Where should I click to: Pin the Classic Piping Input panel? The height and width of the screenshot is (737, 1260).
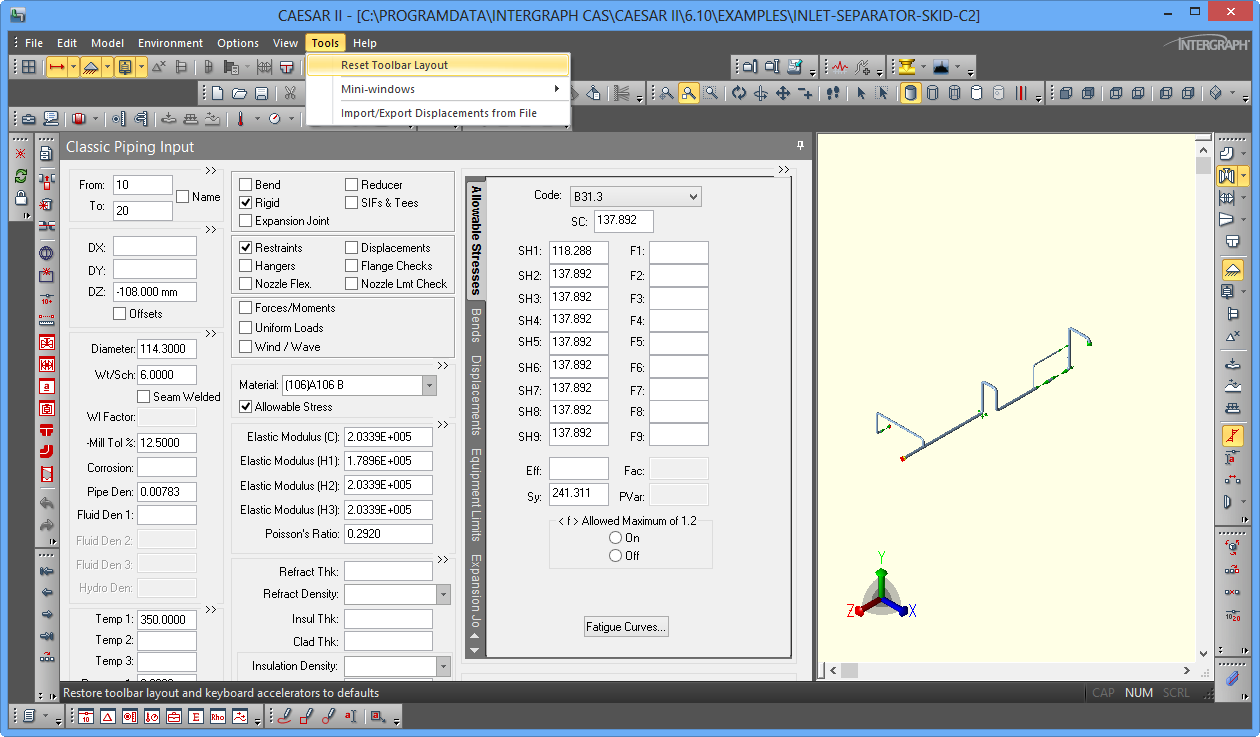click(x=800, y=145)
